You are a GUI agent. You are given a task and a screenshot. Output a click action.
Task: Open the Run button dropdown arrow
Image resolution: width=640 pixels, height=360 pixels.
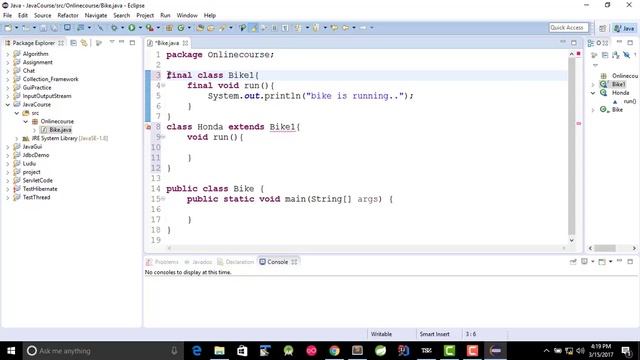[140, 28]
